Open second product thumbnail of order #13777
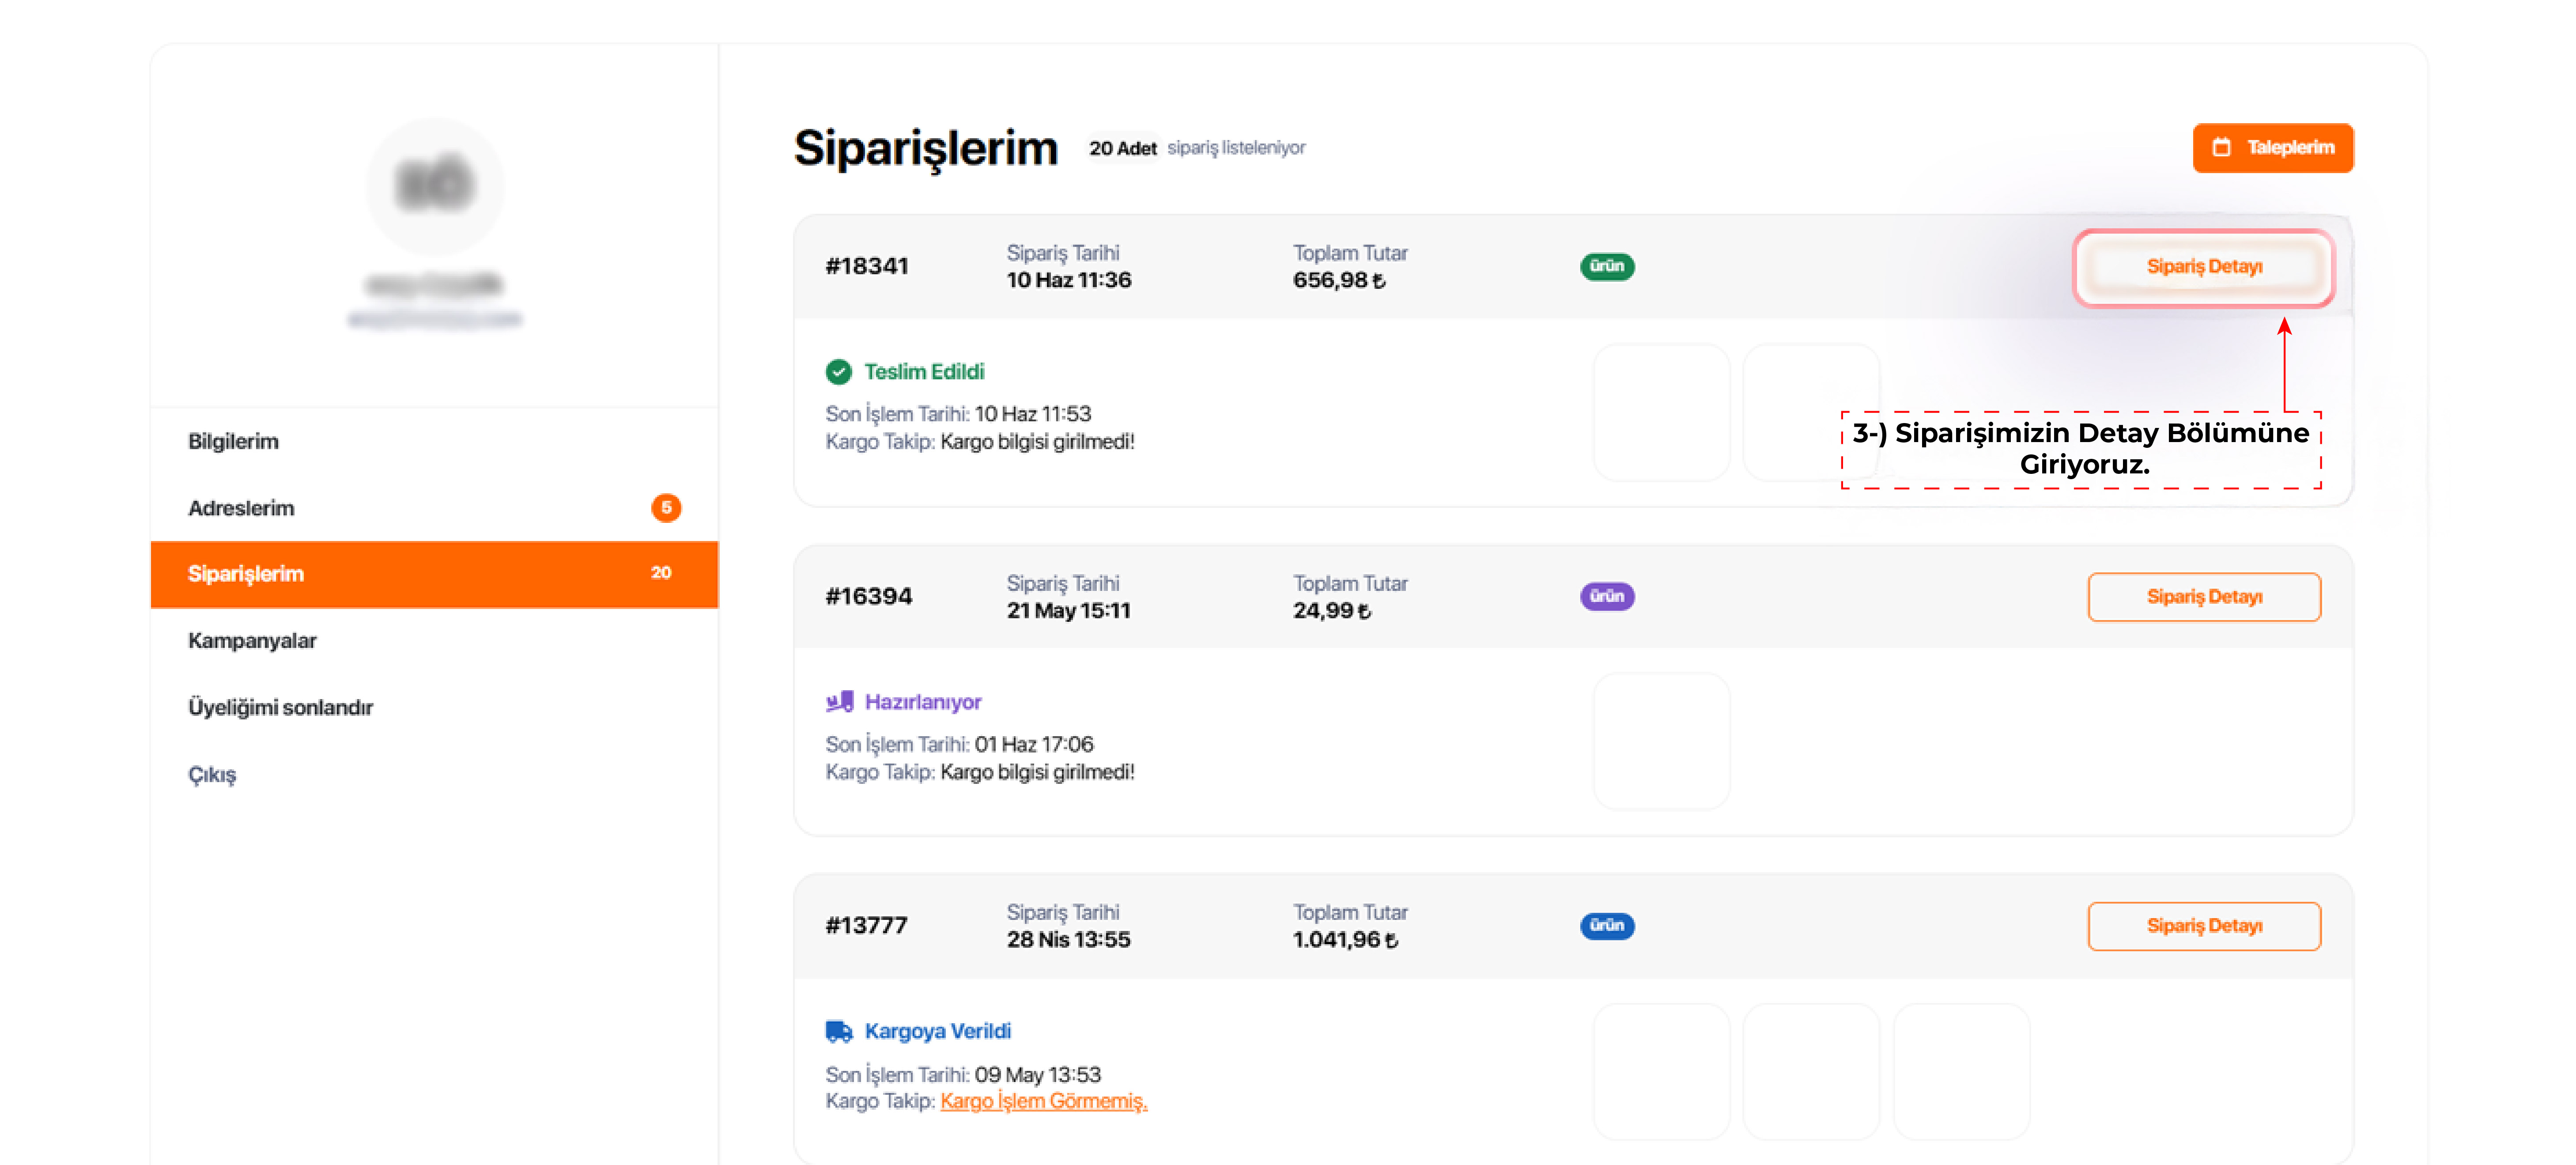Screen dimensions: 2576x1165 pos(1811,1072)
